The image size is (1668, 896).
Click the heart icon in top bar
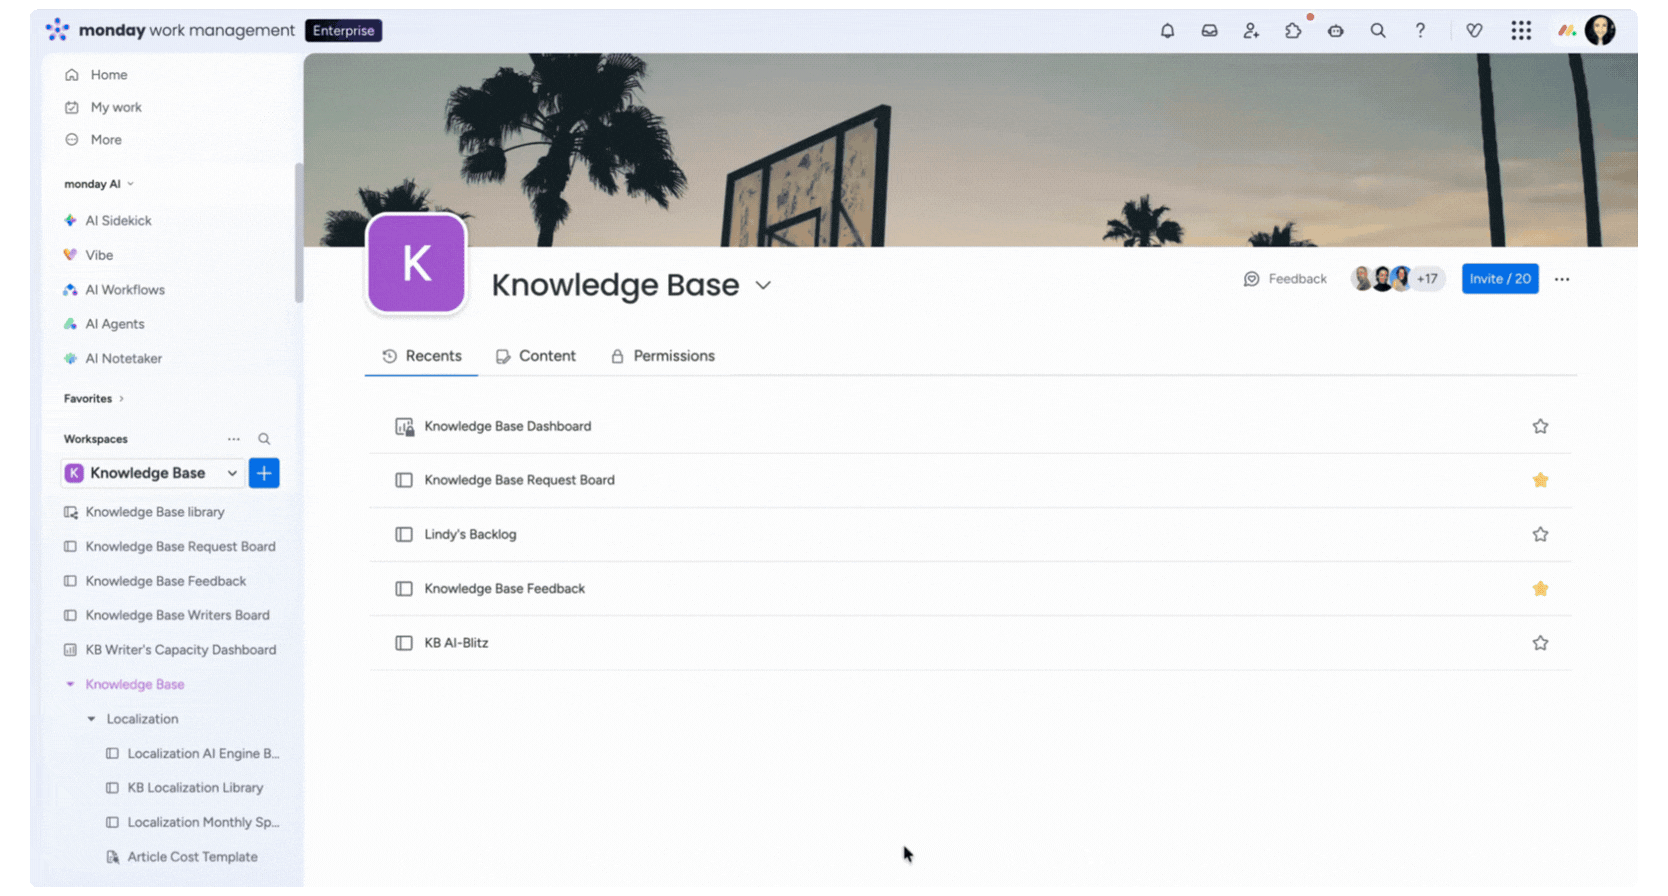coord(1474,31)
